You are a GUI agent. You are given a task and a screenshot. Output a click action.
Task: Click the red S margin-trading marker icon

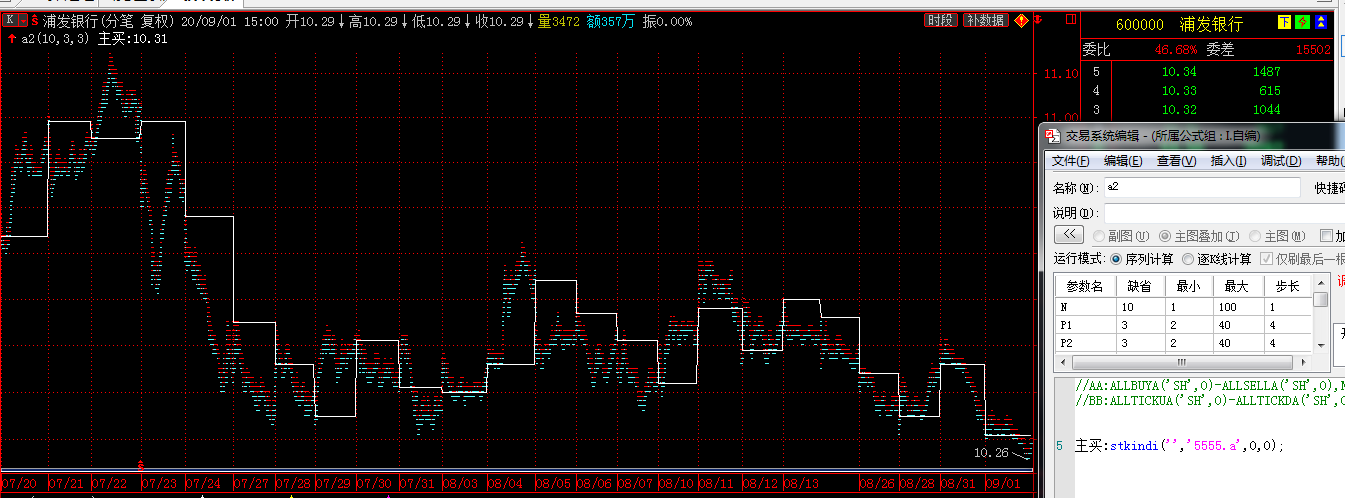point(35,21)
